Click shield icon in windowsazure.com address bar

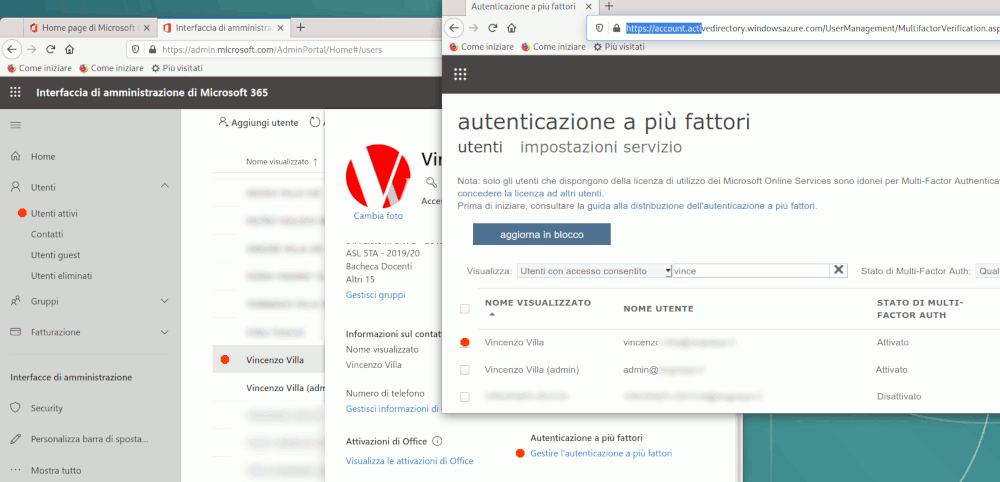pyautogui.click(x=599, y=28)
